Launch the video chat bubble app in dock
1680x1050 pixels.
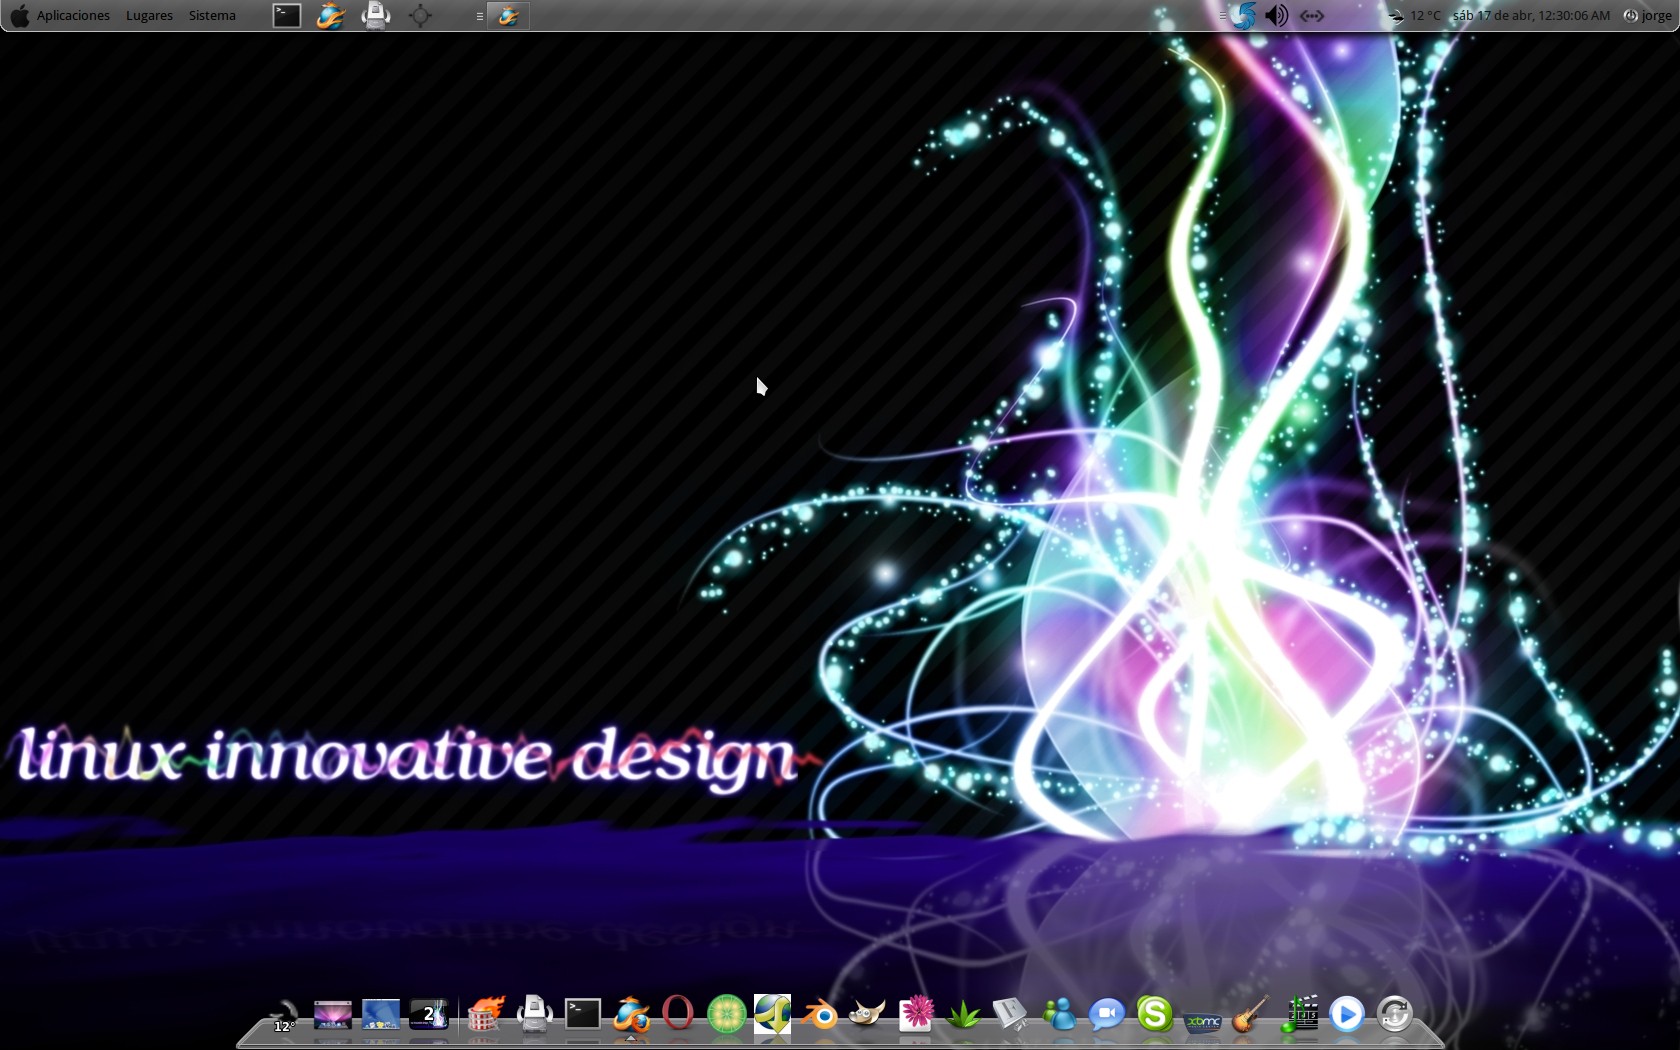point(1107,1014)
